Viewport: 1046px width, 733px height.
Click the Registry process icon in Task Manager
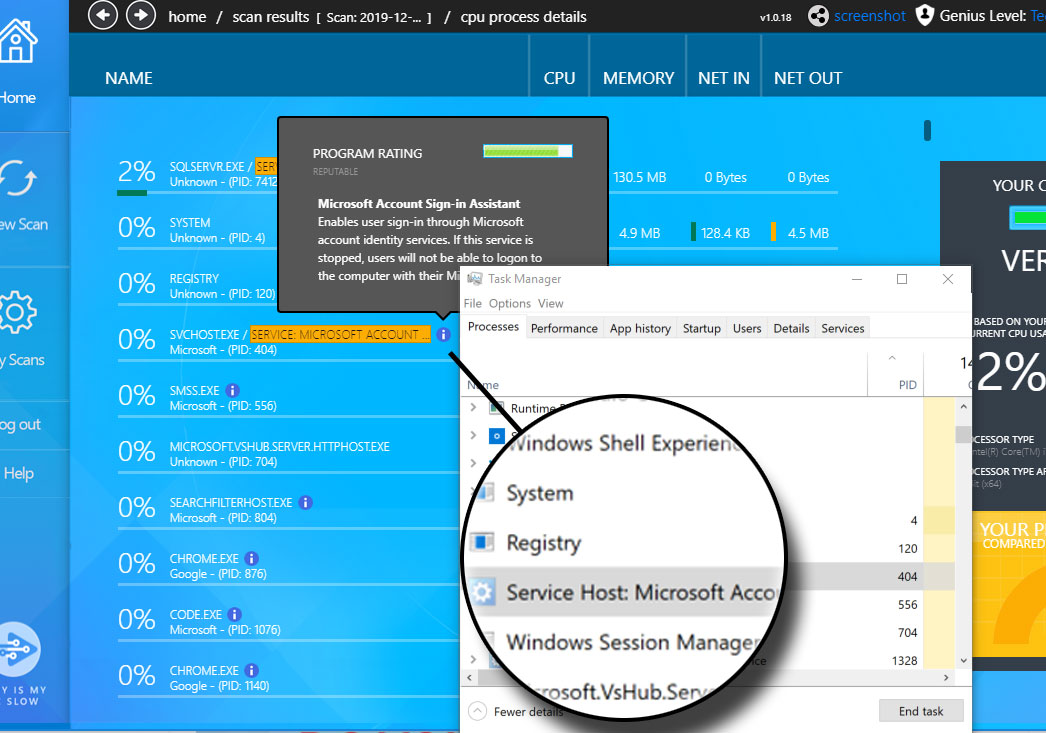tap(482, 542)
